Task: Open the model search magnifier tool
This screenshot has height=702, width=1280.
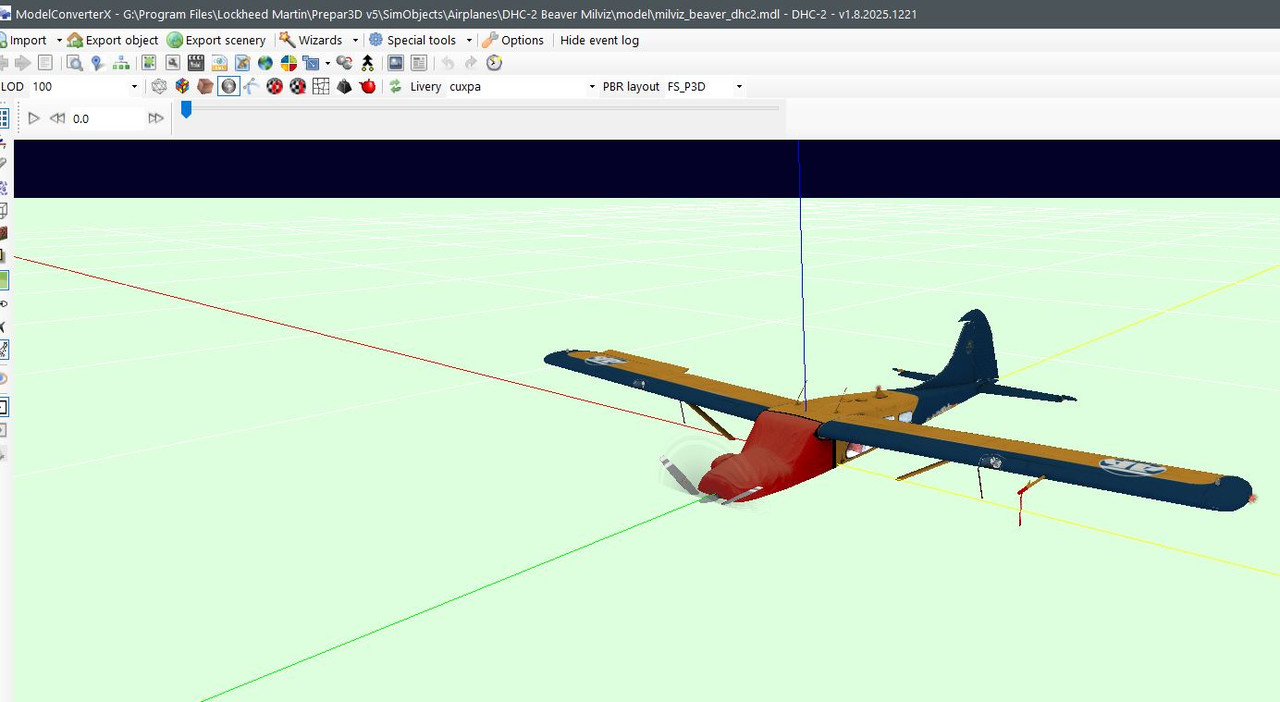Action: click(74, 63)
